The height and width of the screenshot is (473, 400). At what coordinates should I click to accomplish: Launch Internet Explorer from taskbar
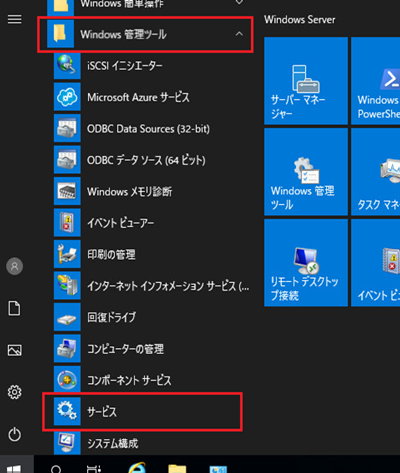point(137,467)
